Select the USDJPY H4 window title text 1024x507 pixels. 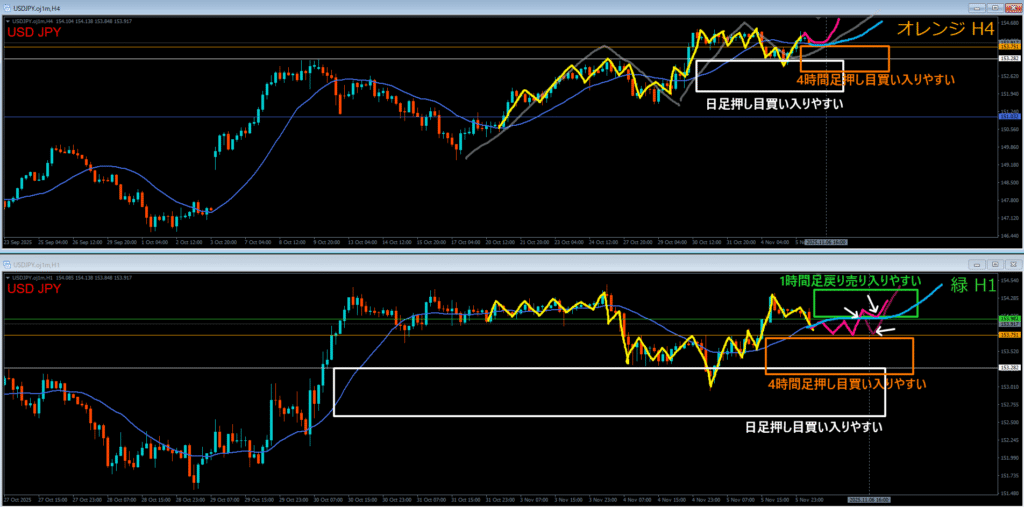37,8
